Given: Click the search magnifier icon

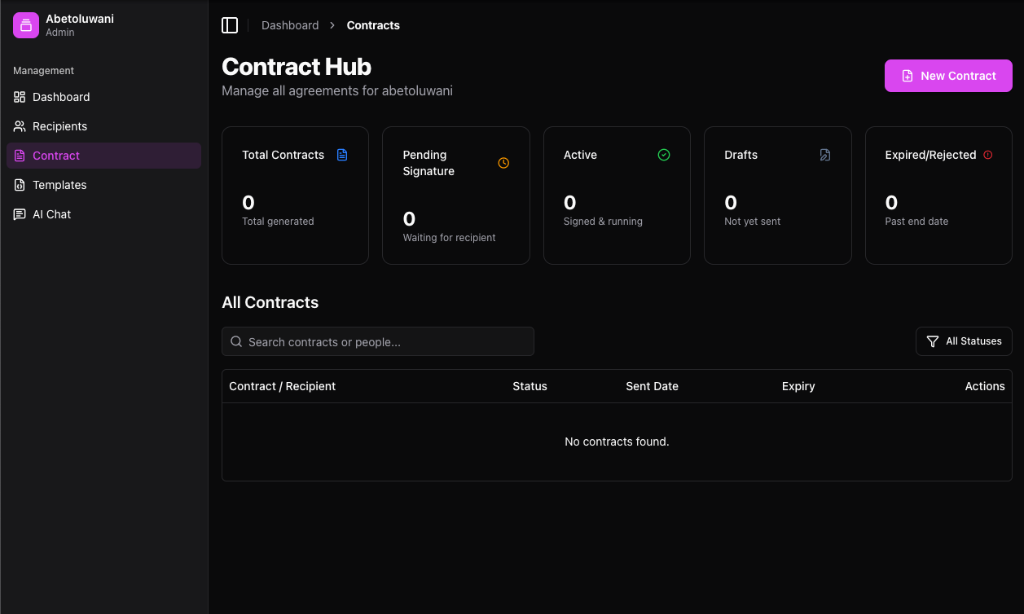Looking at the screenshot, I should pos(236,342).
